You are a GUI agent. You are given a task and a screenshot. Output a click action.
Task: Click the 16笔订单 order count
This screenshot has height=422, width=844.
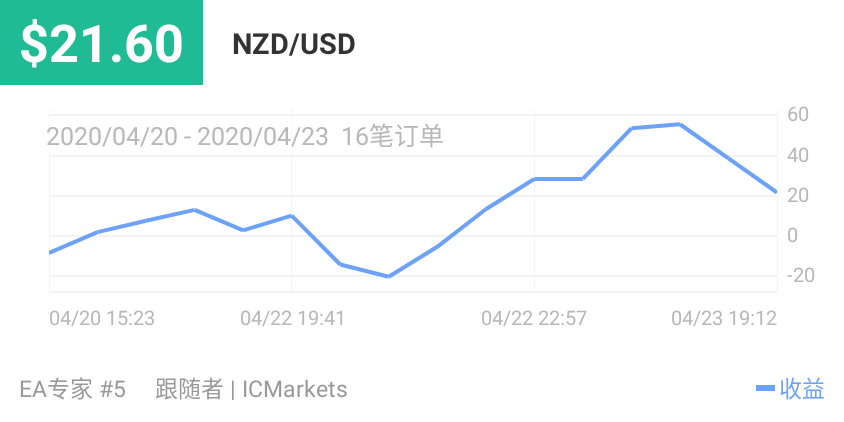(392, 136)
